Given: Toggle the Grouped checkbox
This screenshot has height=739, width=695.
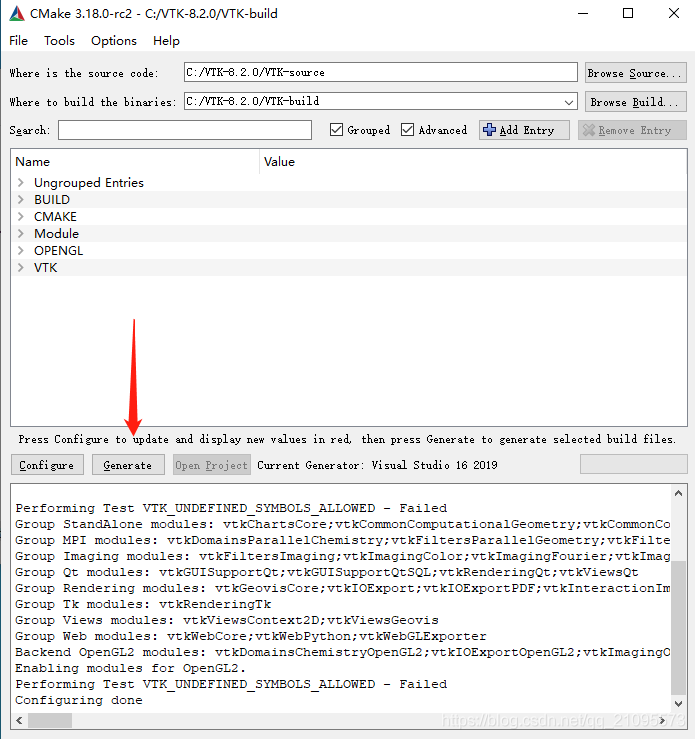Looking at the screenshot, I should (336, 130).
